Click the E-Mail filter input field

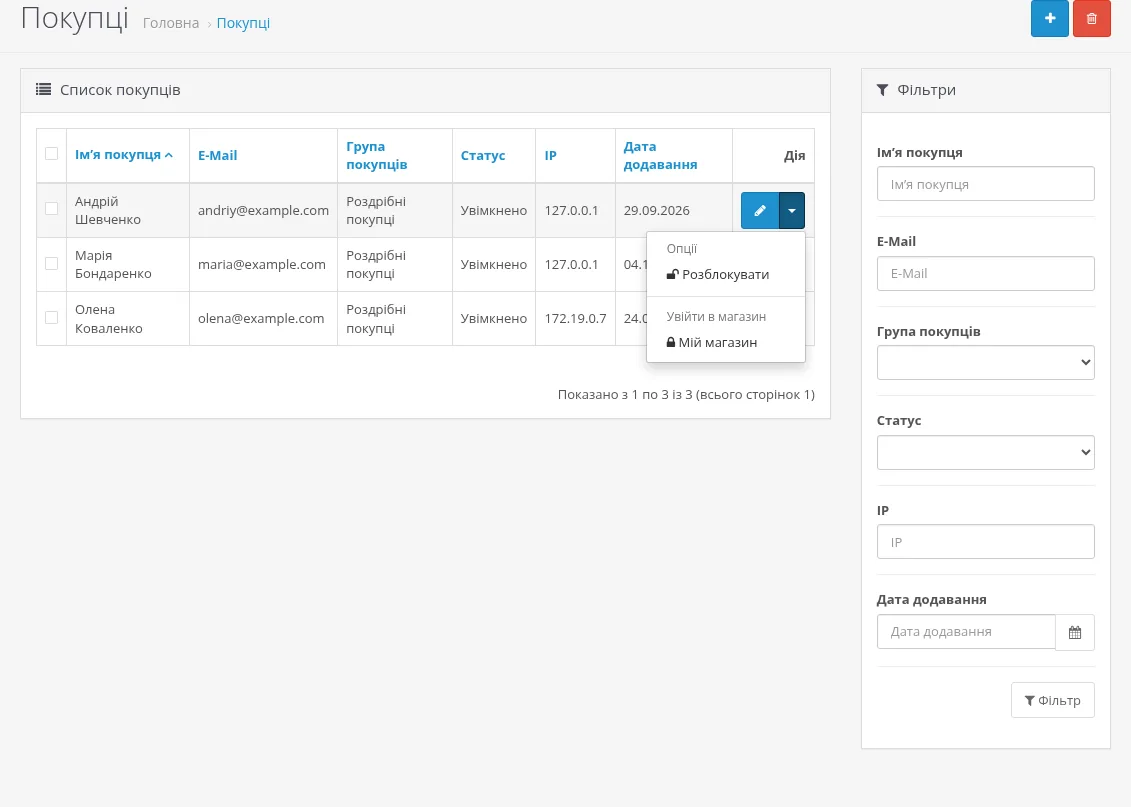point(985,273)
